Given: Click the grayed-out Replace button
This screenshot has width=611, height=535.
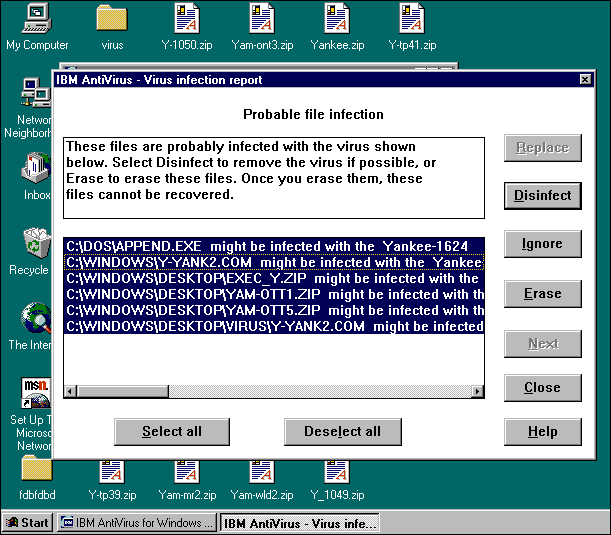Looking at the screenshot, I should (542, 148).
